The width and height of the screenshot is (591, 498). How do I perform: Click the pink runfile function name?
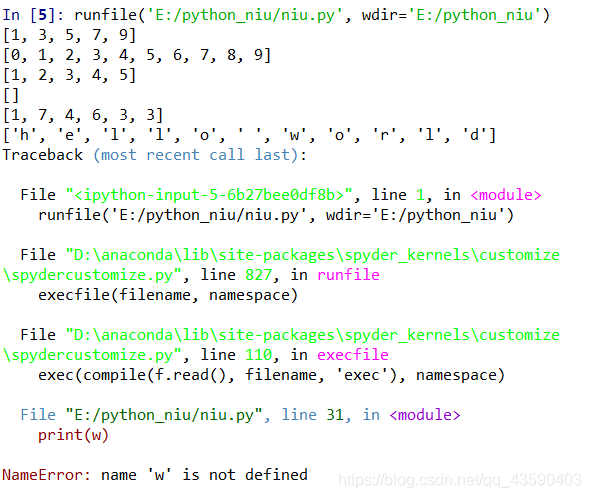(x=348, y=275)
